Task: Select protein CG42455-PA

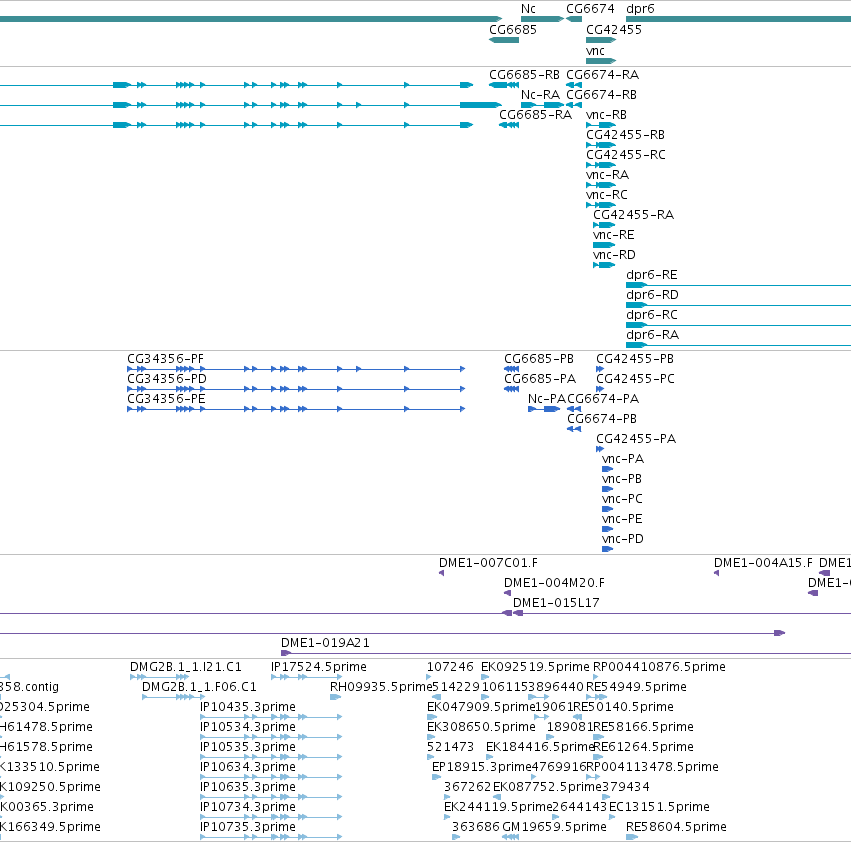Action: 636,439
